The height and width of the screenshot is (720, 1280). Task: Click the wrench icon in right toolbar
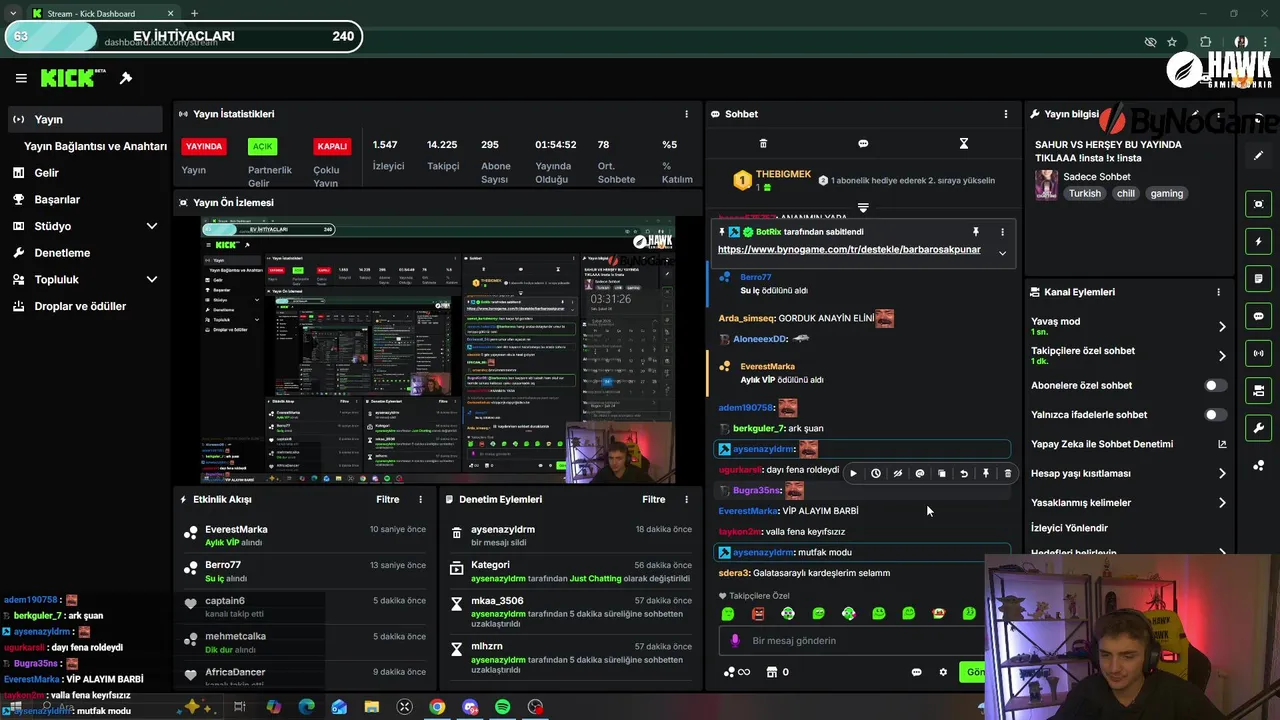pos(1259,428)
